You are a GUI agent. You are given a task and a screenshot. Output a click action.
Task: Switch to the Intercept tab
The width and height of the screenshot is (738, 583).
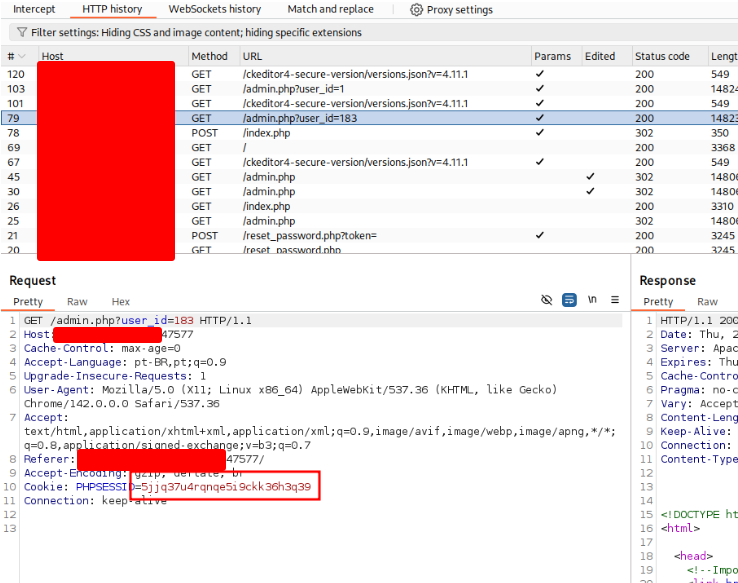[x=34, y=10]
